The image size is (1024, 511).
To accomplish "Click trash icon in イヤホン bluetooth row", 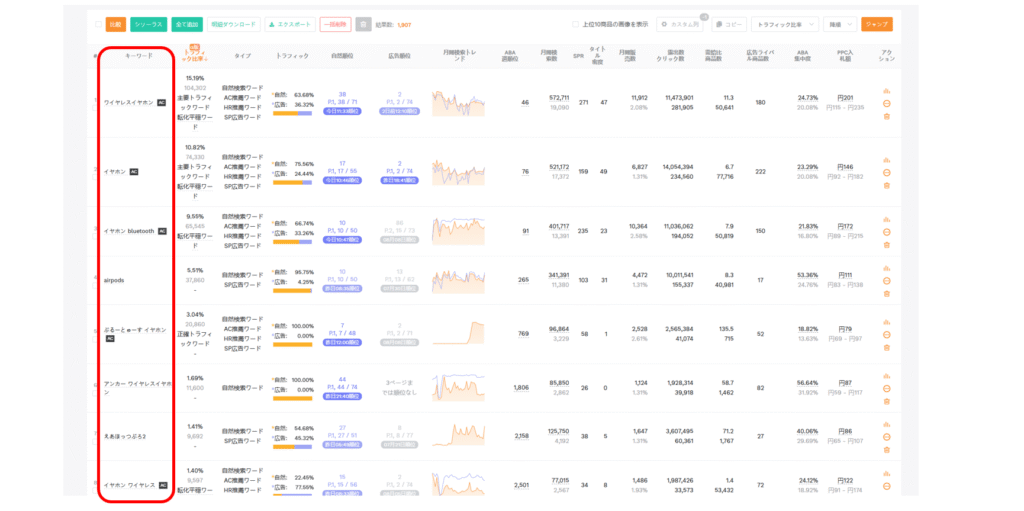I will point(886,244).
